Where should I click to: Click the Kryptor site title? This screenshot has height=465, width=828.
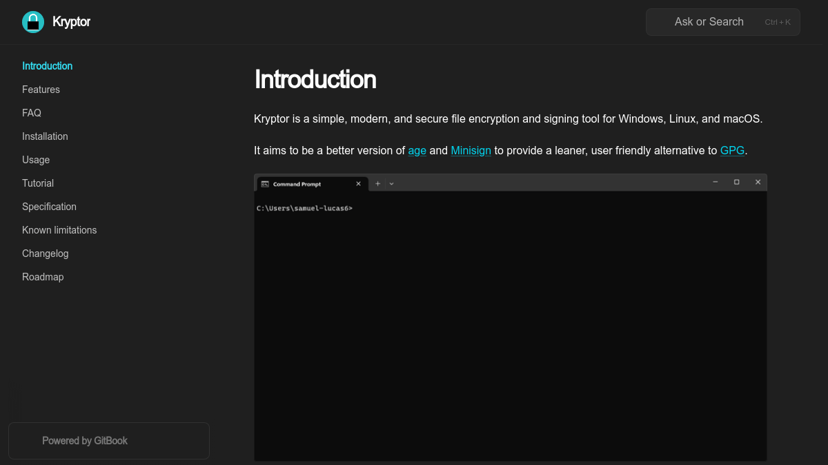71,22
